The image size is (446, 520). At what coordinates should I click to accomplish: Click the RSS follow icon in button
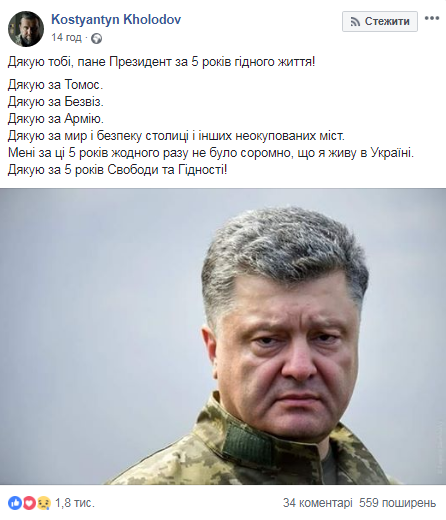coord(355,22)
